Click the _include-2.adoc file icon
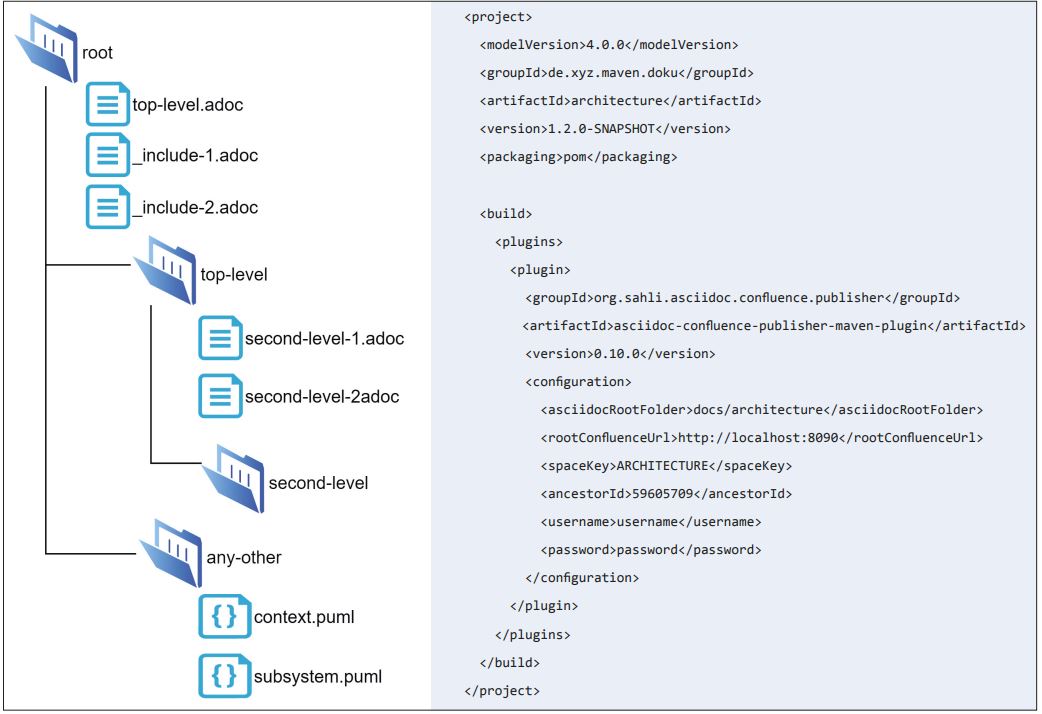This screenshot has width=1042, height=714. [107, 206]
